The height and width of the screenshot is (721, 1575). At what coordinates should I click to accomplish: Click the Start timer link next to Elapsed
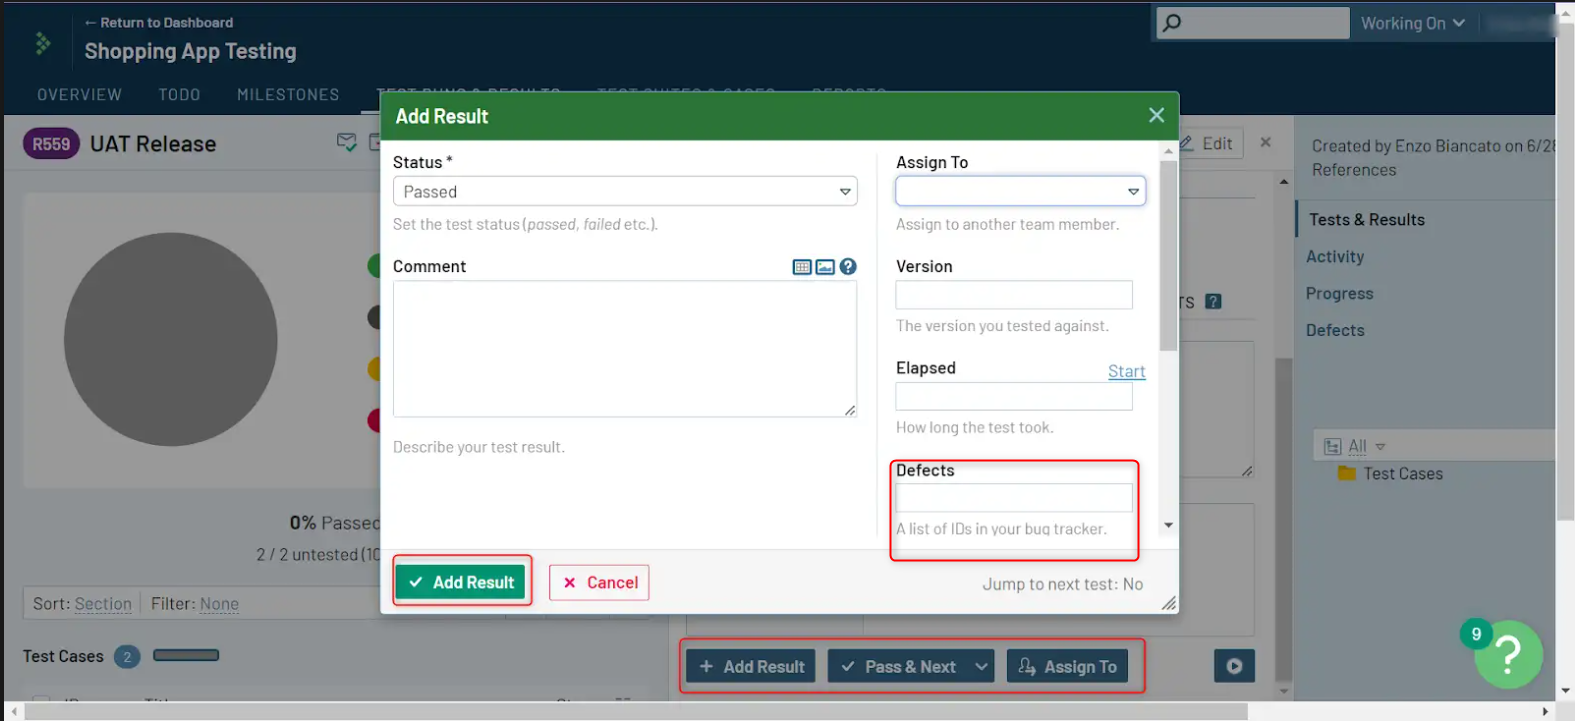1126,371
